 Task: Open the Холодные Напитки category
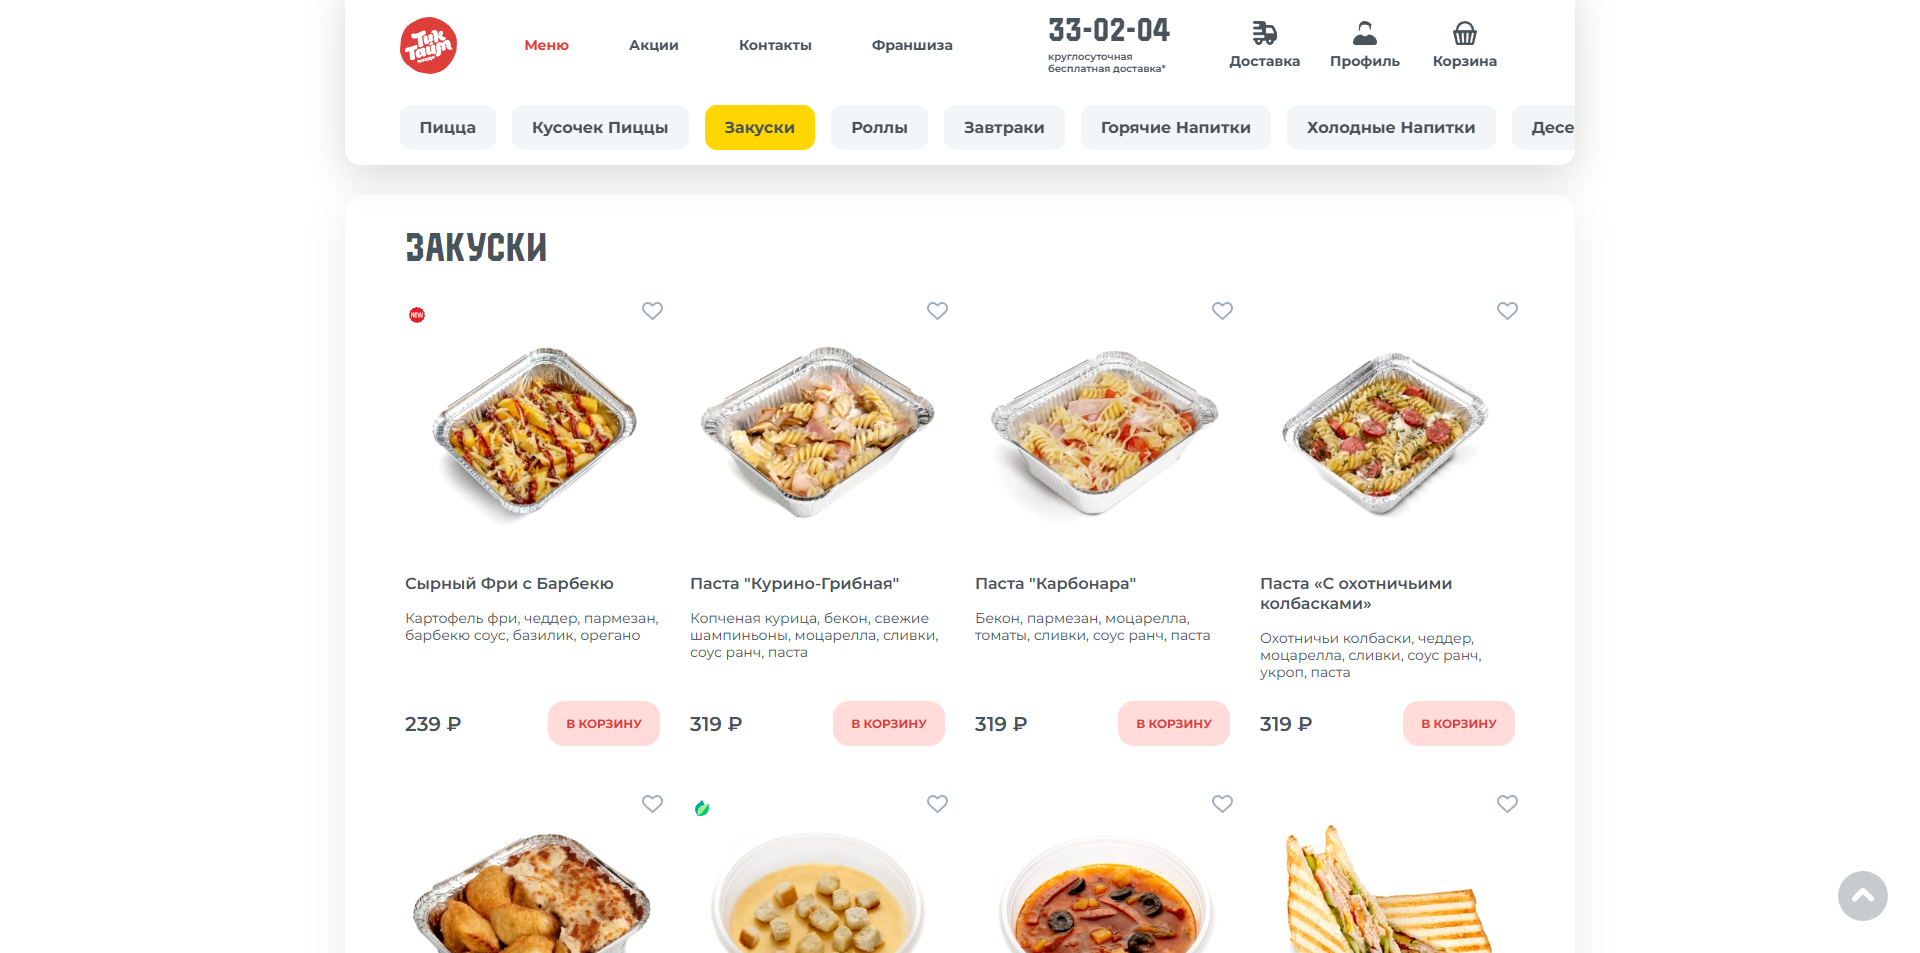pos(1391,127)
